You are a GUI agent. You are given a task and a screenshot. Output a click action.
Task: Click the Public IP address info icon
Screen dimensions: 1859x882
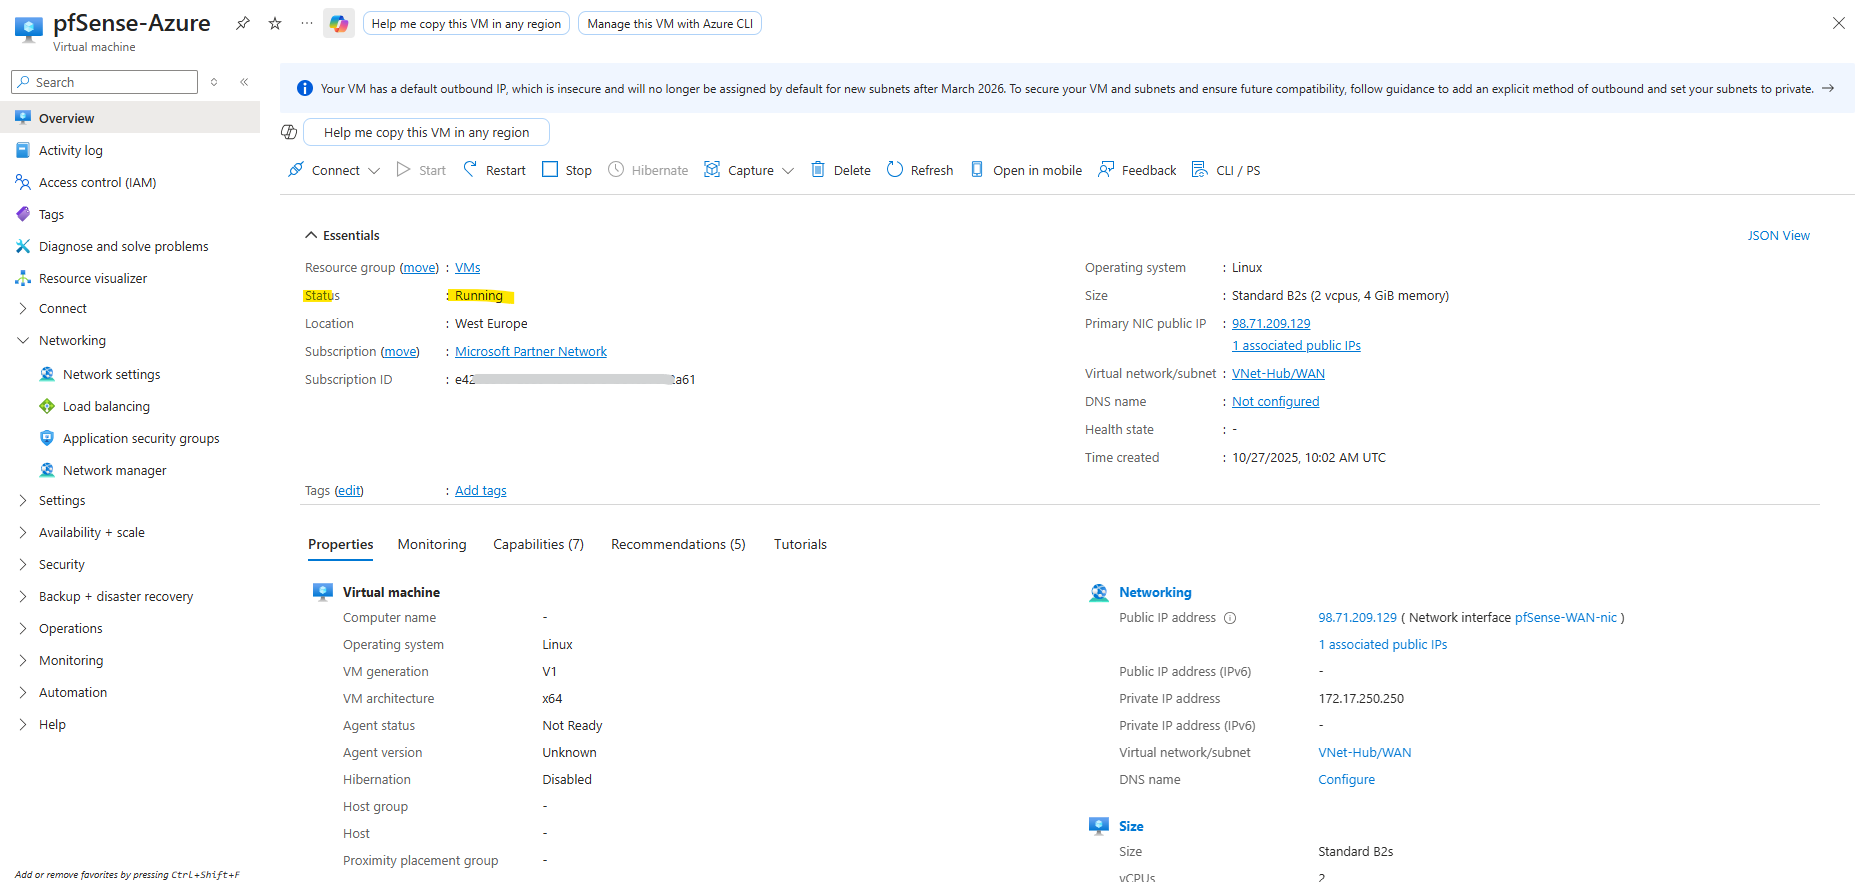point(1230,618)
